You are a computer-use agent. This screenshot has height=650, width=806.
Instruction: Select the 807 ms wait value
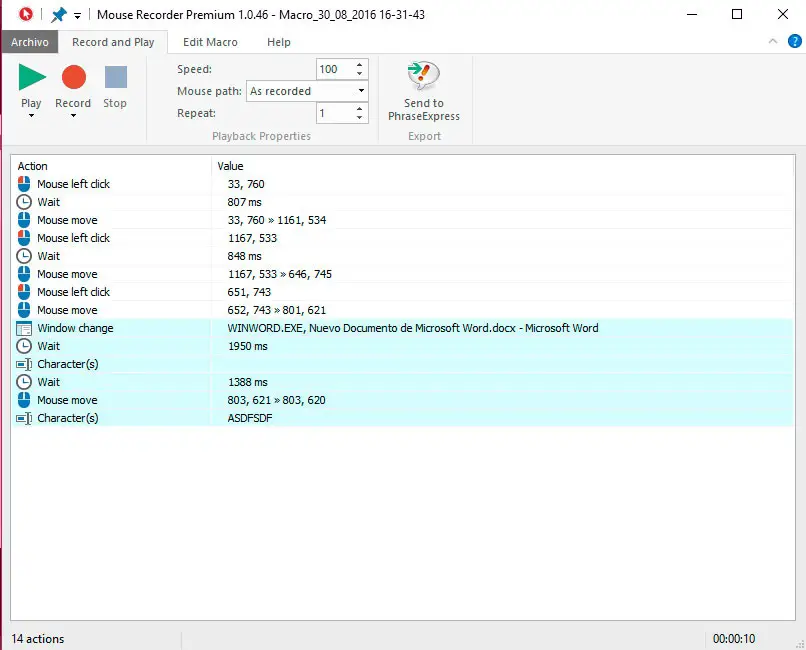pos(244,202)
